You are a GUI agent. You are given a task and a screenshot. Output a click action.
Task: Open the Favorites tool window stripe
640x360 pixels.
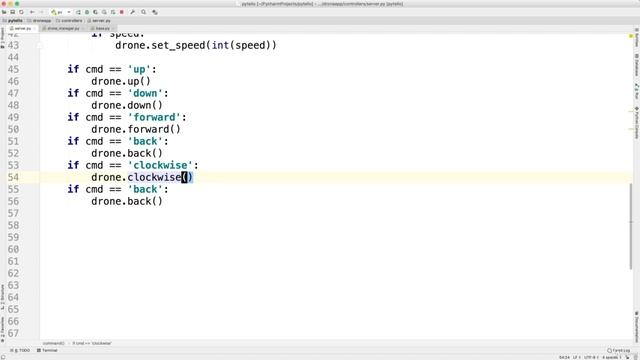[x=2, y=329]
